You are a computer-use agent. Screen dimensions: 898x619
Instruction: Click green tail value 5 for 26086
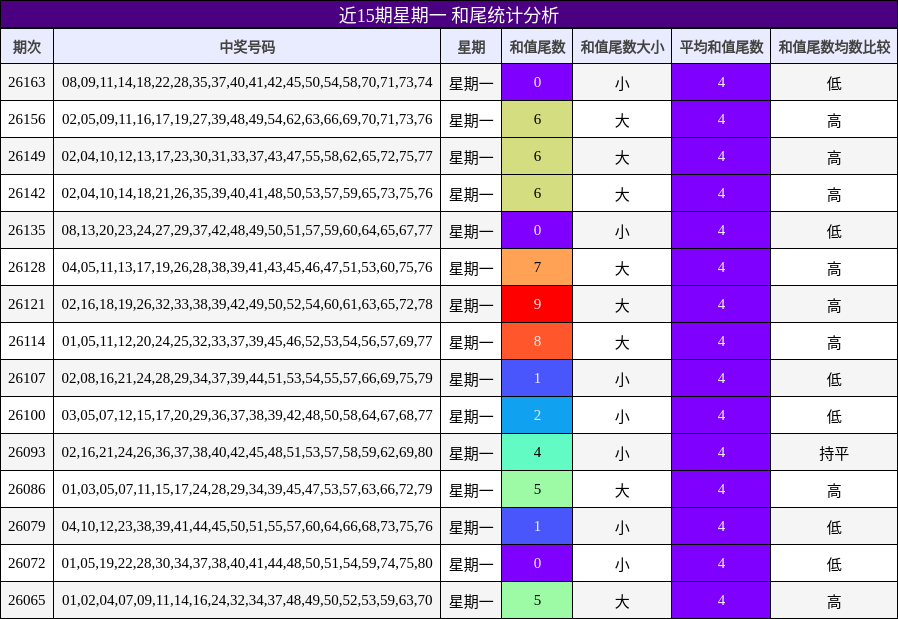(537, 489)
